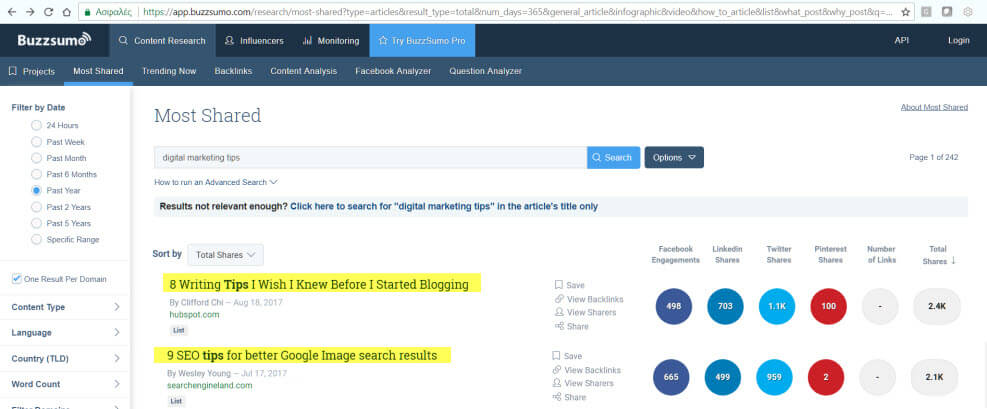Click Pinterest shares circle showing 100

click(x=828, y=306)
